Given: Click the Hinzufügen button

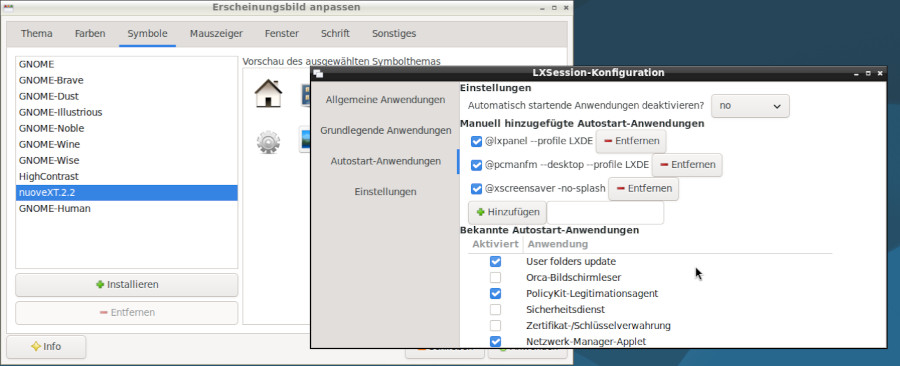Looking at the screenshot, I should [507, 212].
